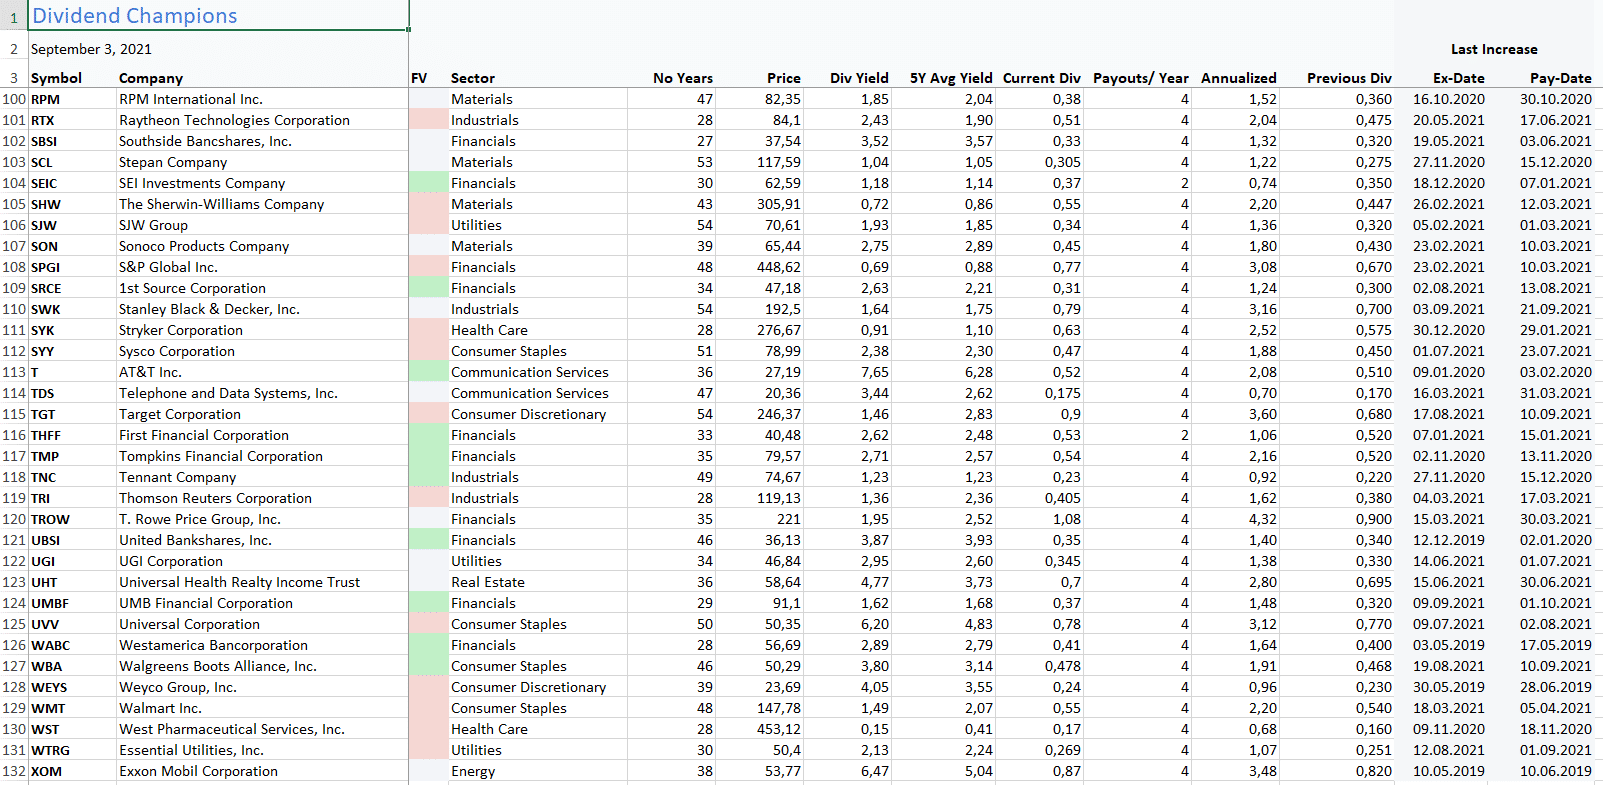1603x785 pixels.
Task: Select the Energy sector cell
Action: 473,771
